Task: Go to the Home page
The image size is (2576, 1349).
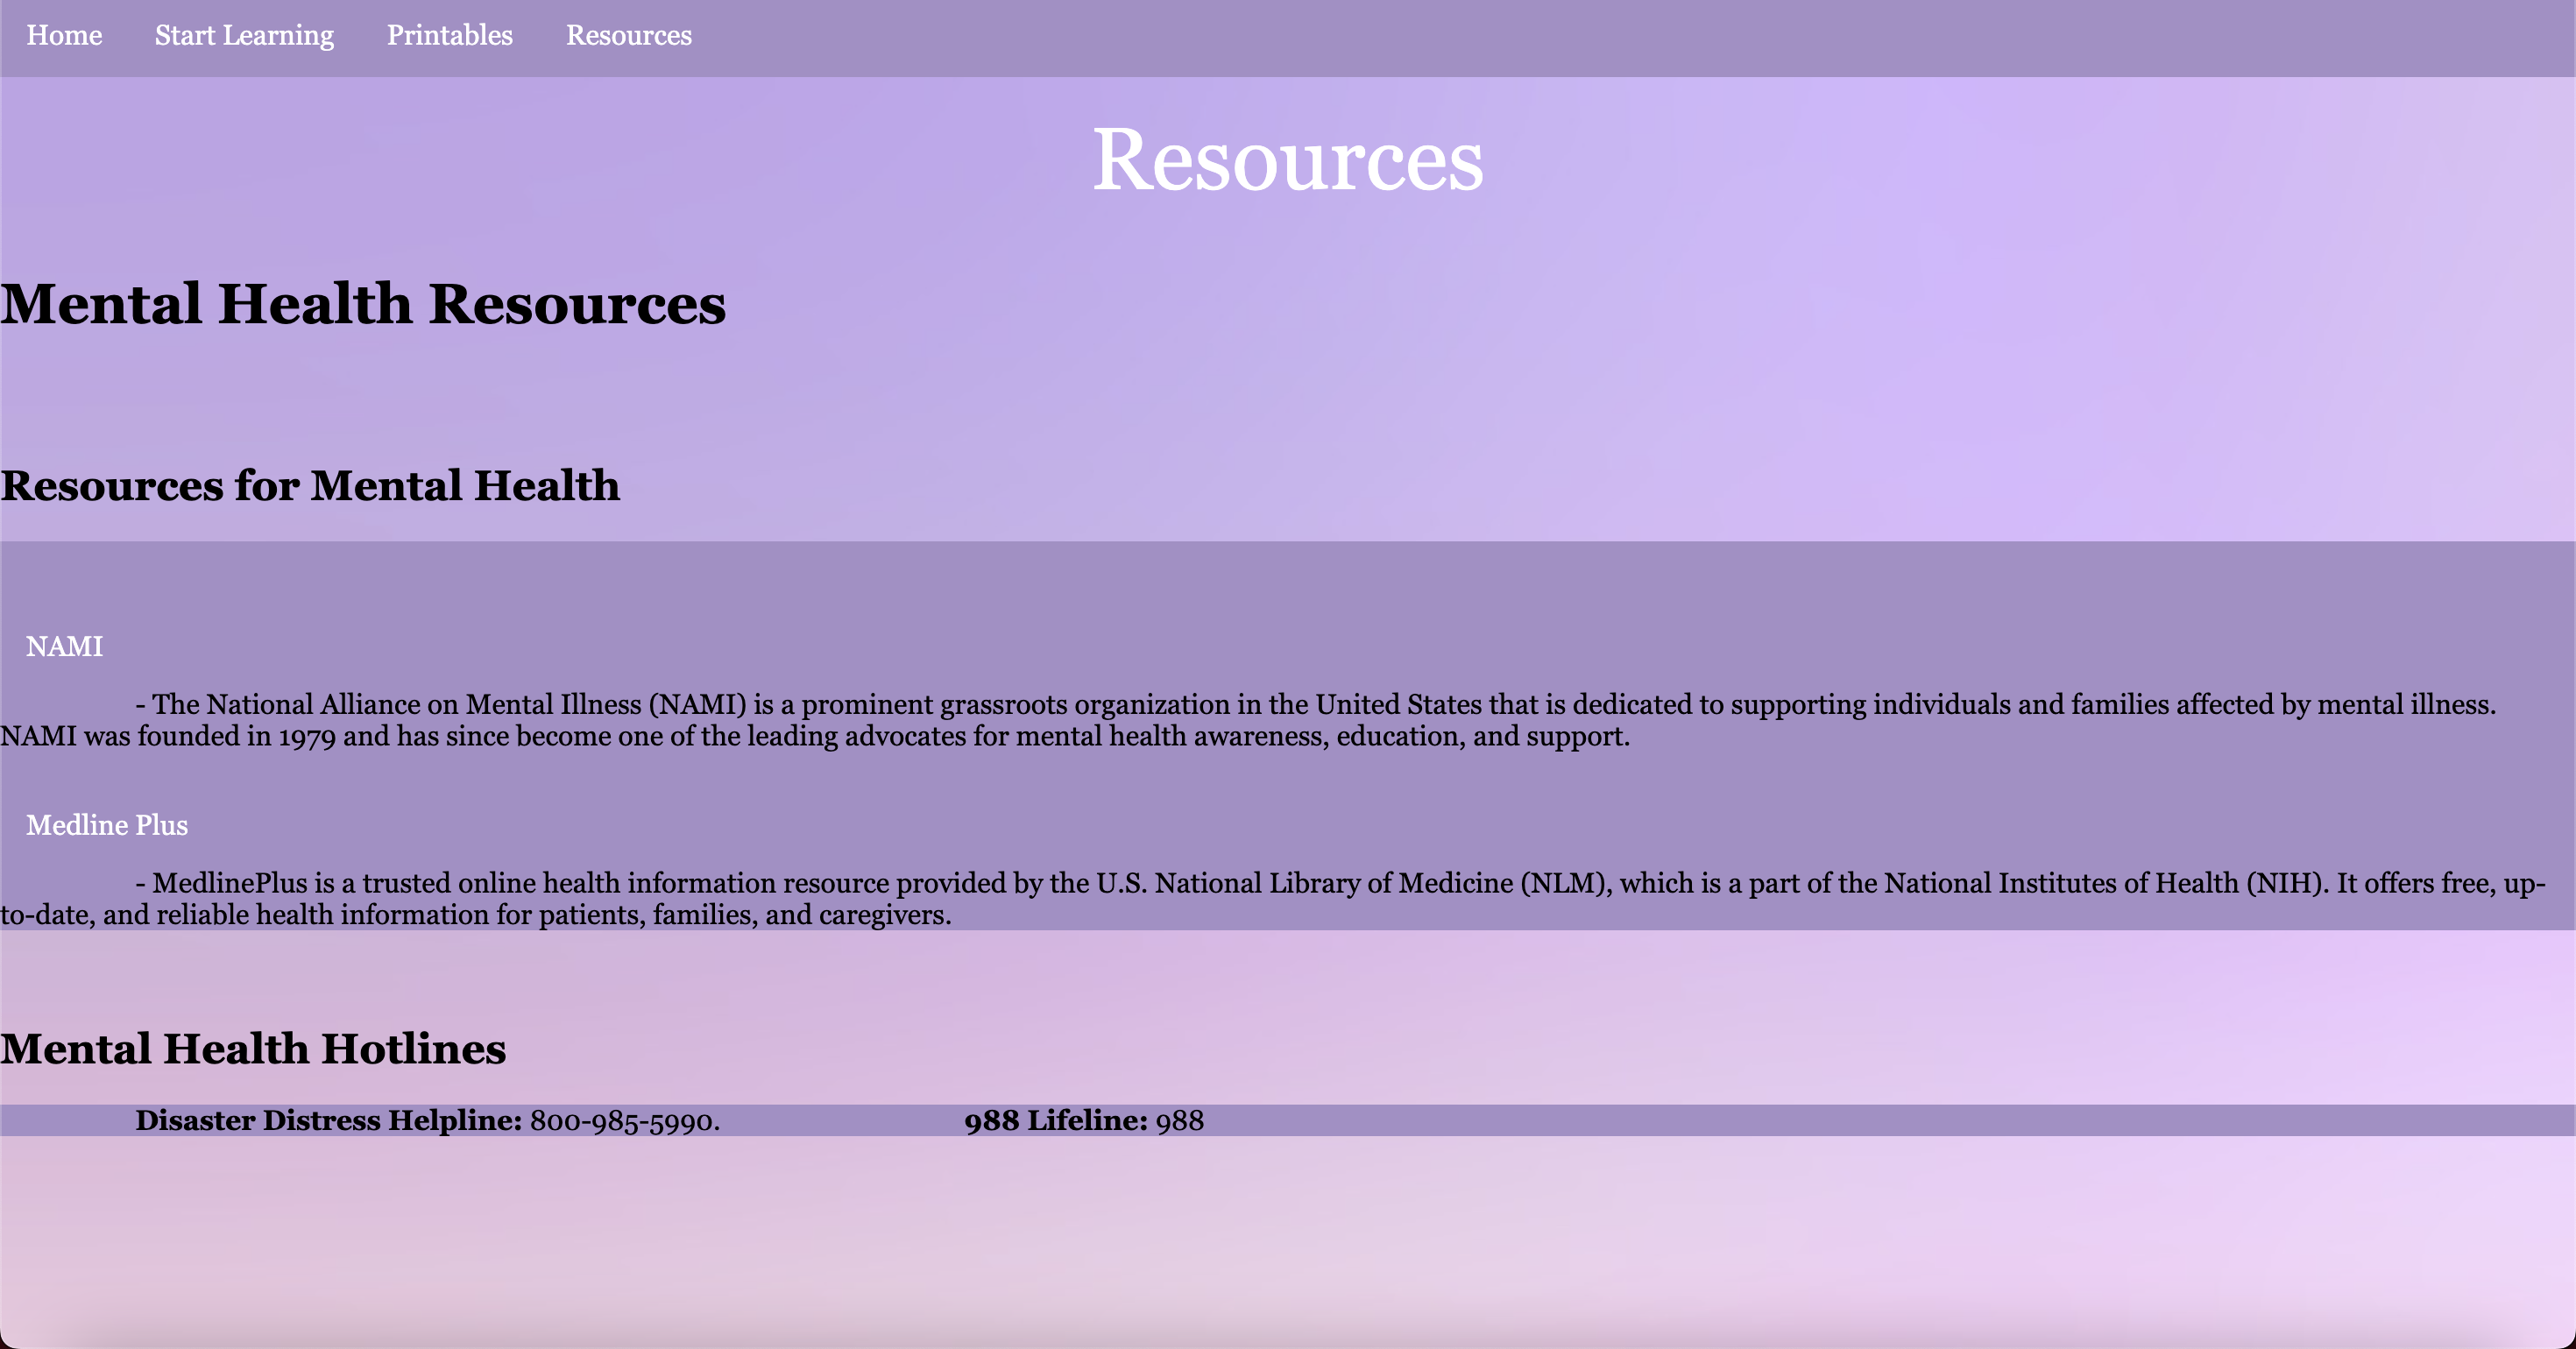Action: click(x=64, y=36)
